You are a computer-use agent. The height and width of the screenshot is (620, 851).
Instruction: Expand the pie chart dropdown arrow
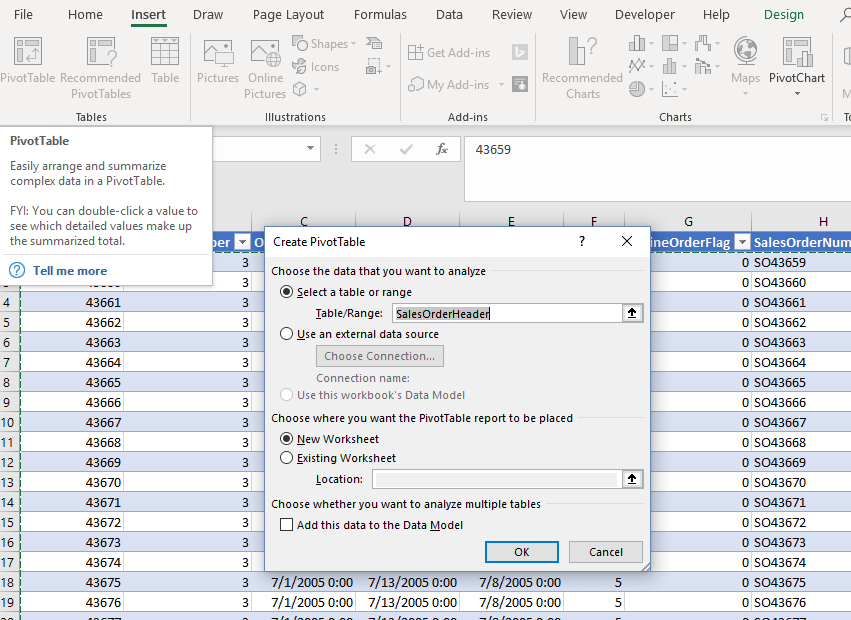click(x=651, y=90)
